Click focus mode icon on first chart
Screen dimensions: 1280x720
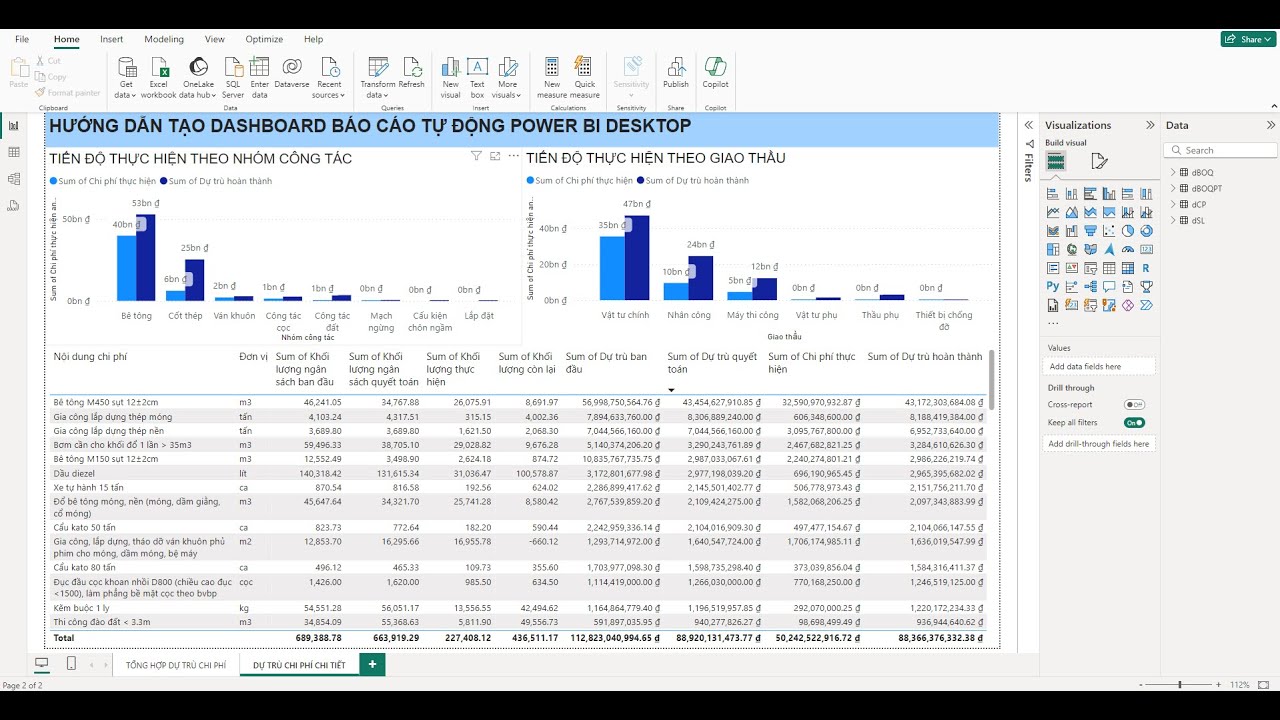[495, 156]
